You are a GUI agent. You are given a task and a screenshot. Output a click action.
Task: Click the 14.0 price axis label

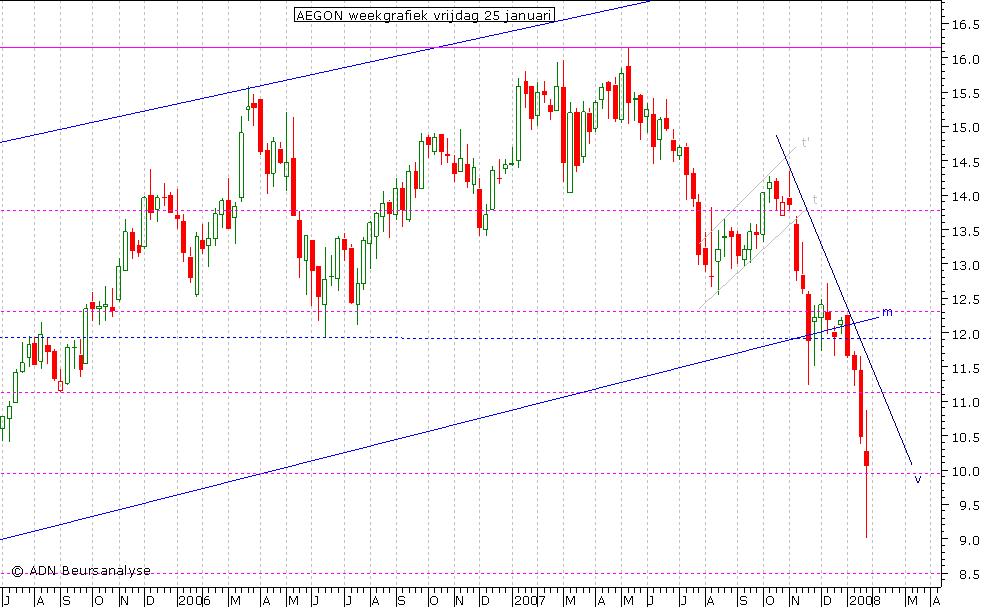tap(965, 197)
